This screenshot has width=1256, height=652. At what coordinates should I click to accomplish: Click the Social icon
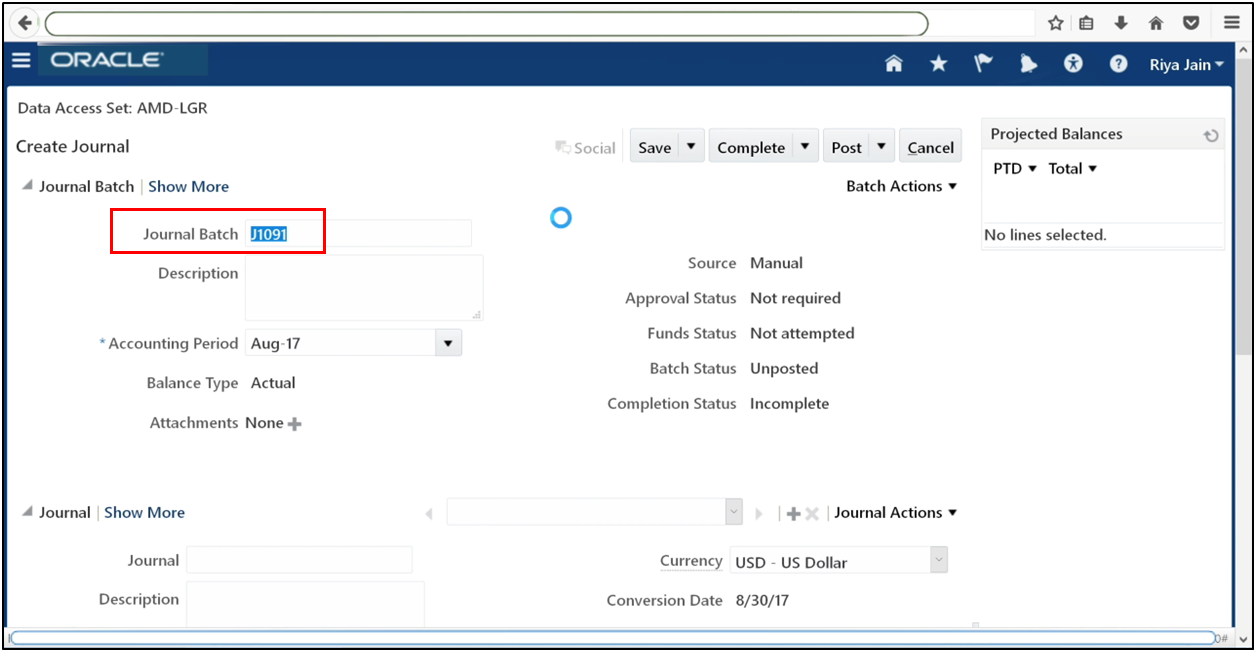pyautogui.click(x=586, y=146)
